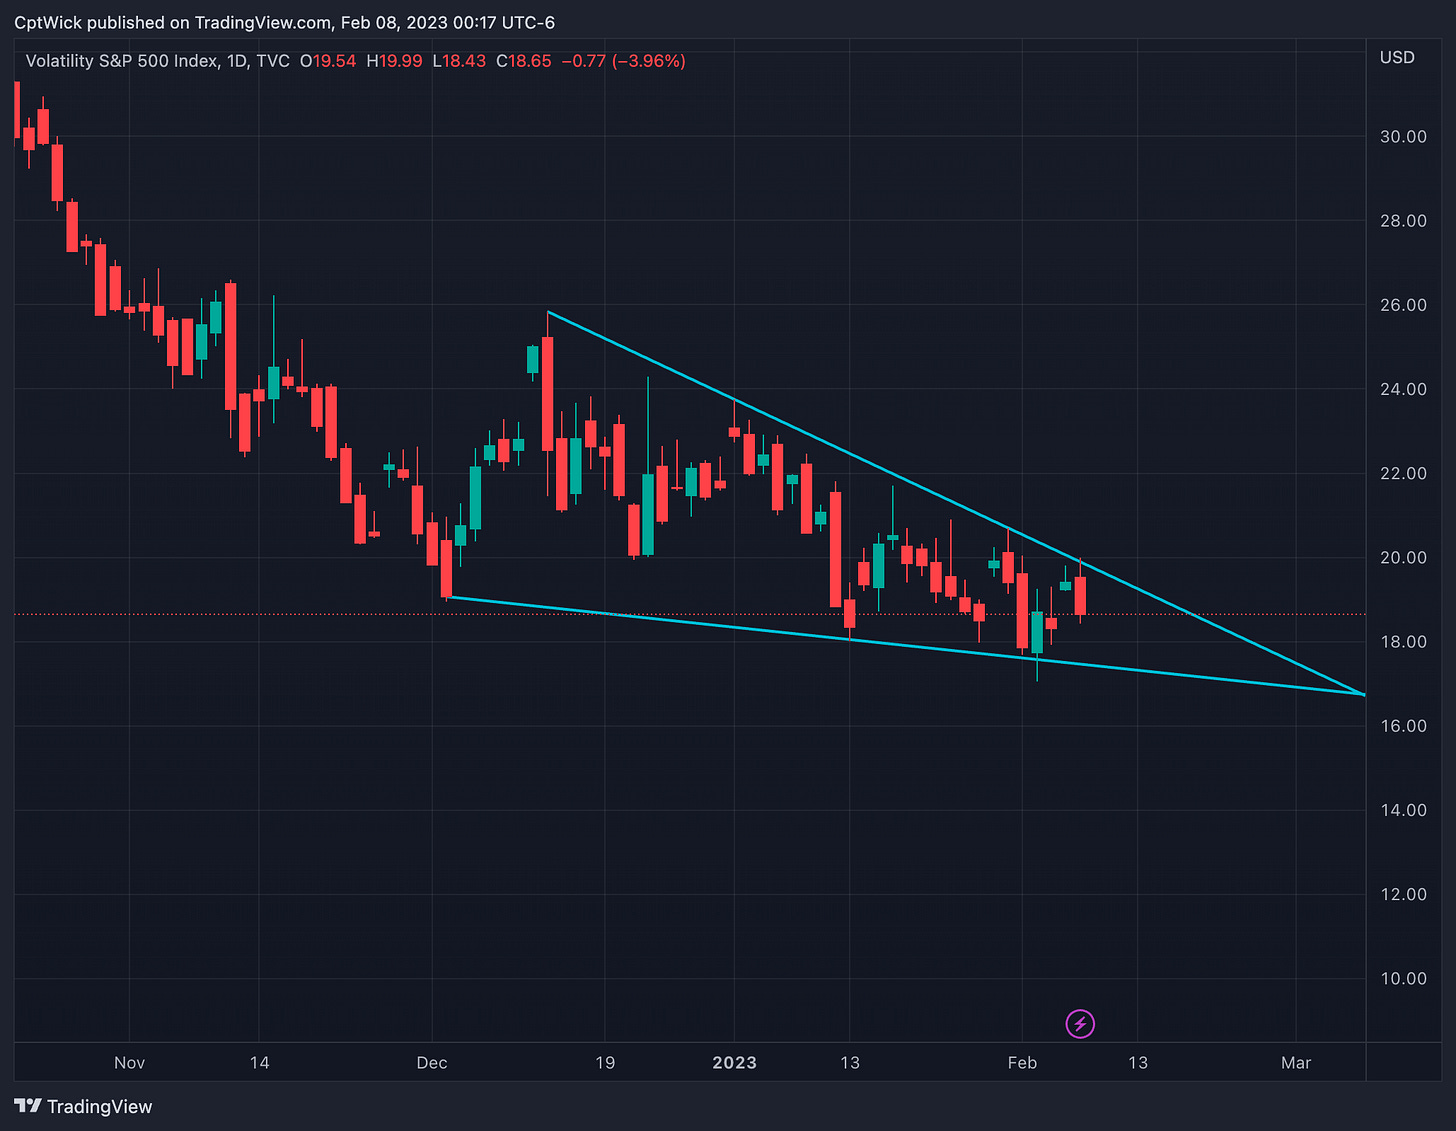
Task: Click the 19 date axis label
Action: point(605,1062)
